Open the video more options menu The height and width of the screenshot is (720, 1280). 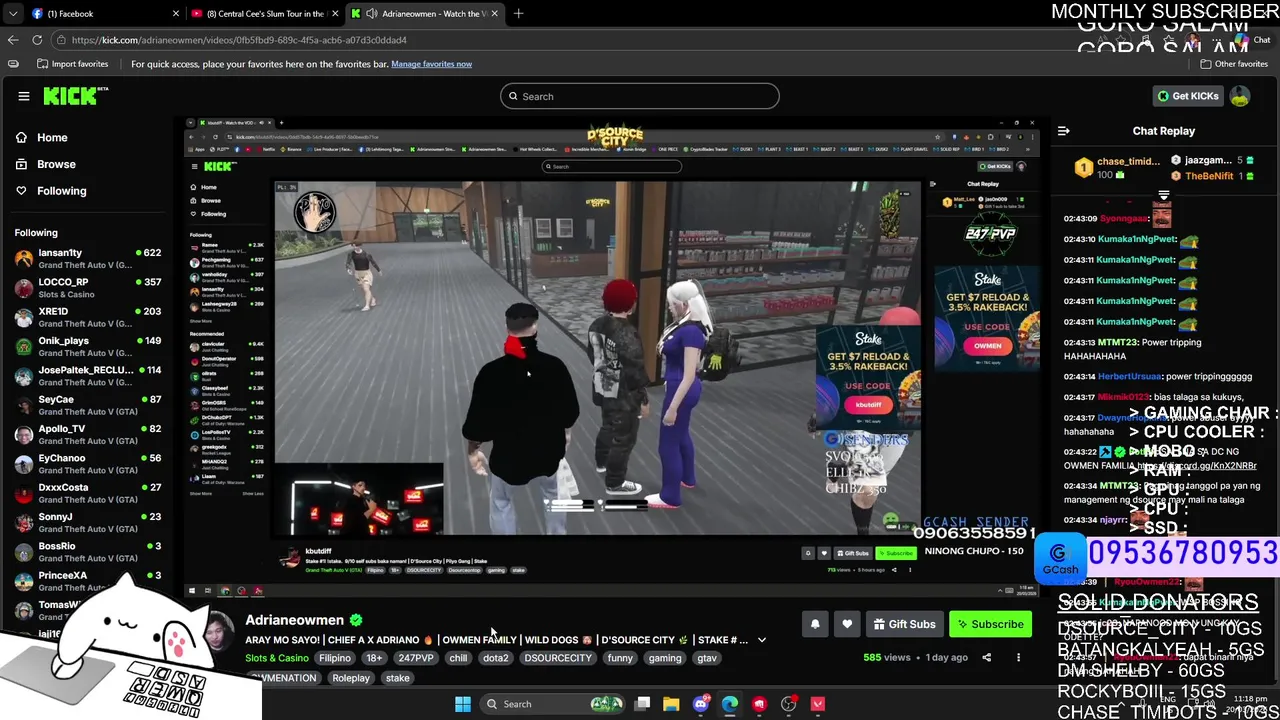pos(1018,657)
